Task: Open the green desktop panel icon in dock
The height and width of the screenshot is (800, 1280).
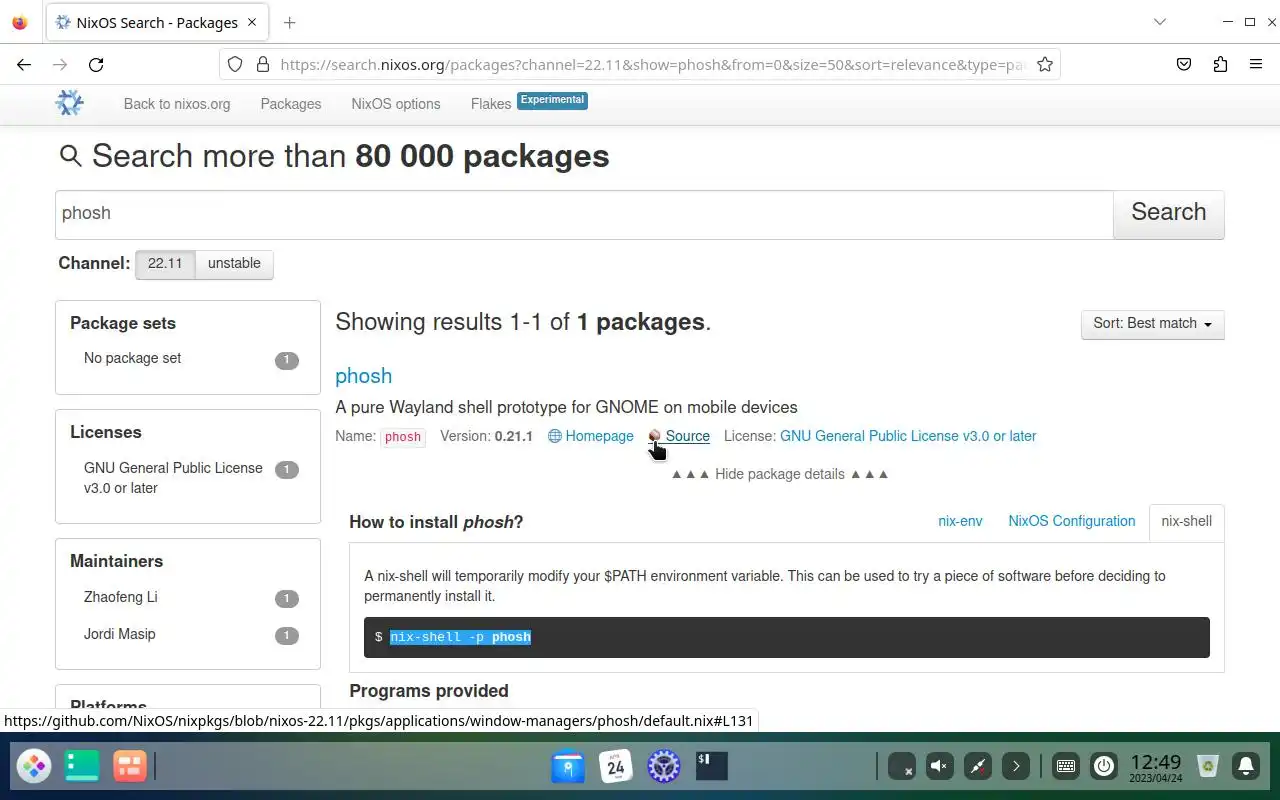Action: [x=82, y=767]
